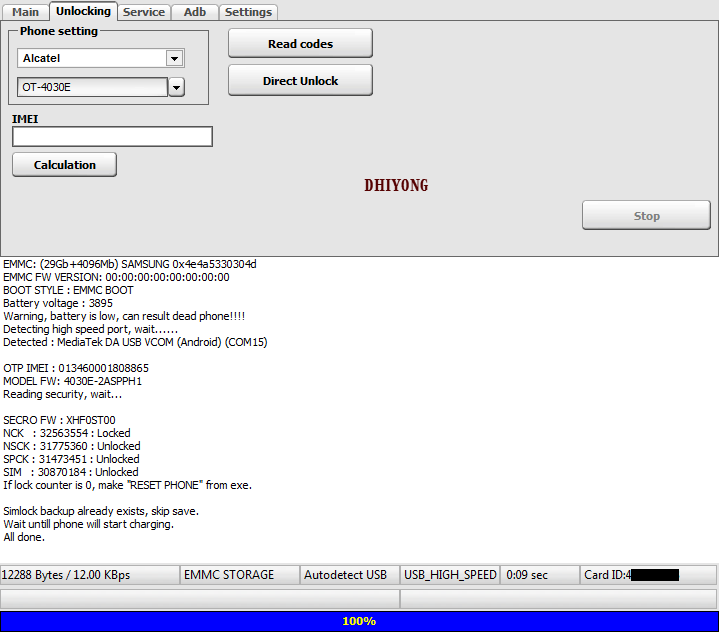Image resolution: width=719 pixels, height=632 pixels.
Task: Select the Autodetect USB status panel
Action: (349, 575)
